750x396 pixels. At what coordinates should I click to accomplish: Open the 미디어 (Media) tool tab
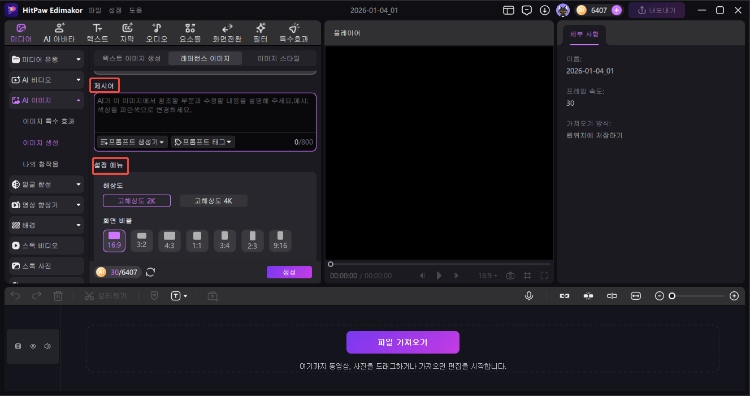(21, 33)
